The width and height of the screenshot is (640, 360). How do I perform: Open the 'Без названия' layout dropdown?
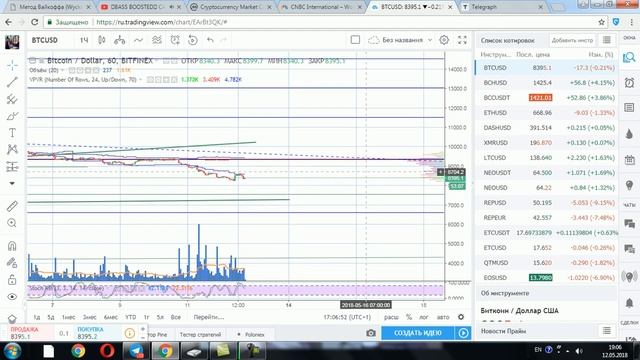400,40
